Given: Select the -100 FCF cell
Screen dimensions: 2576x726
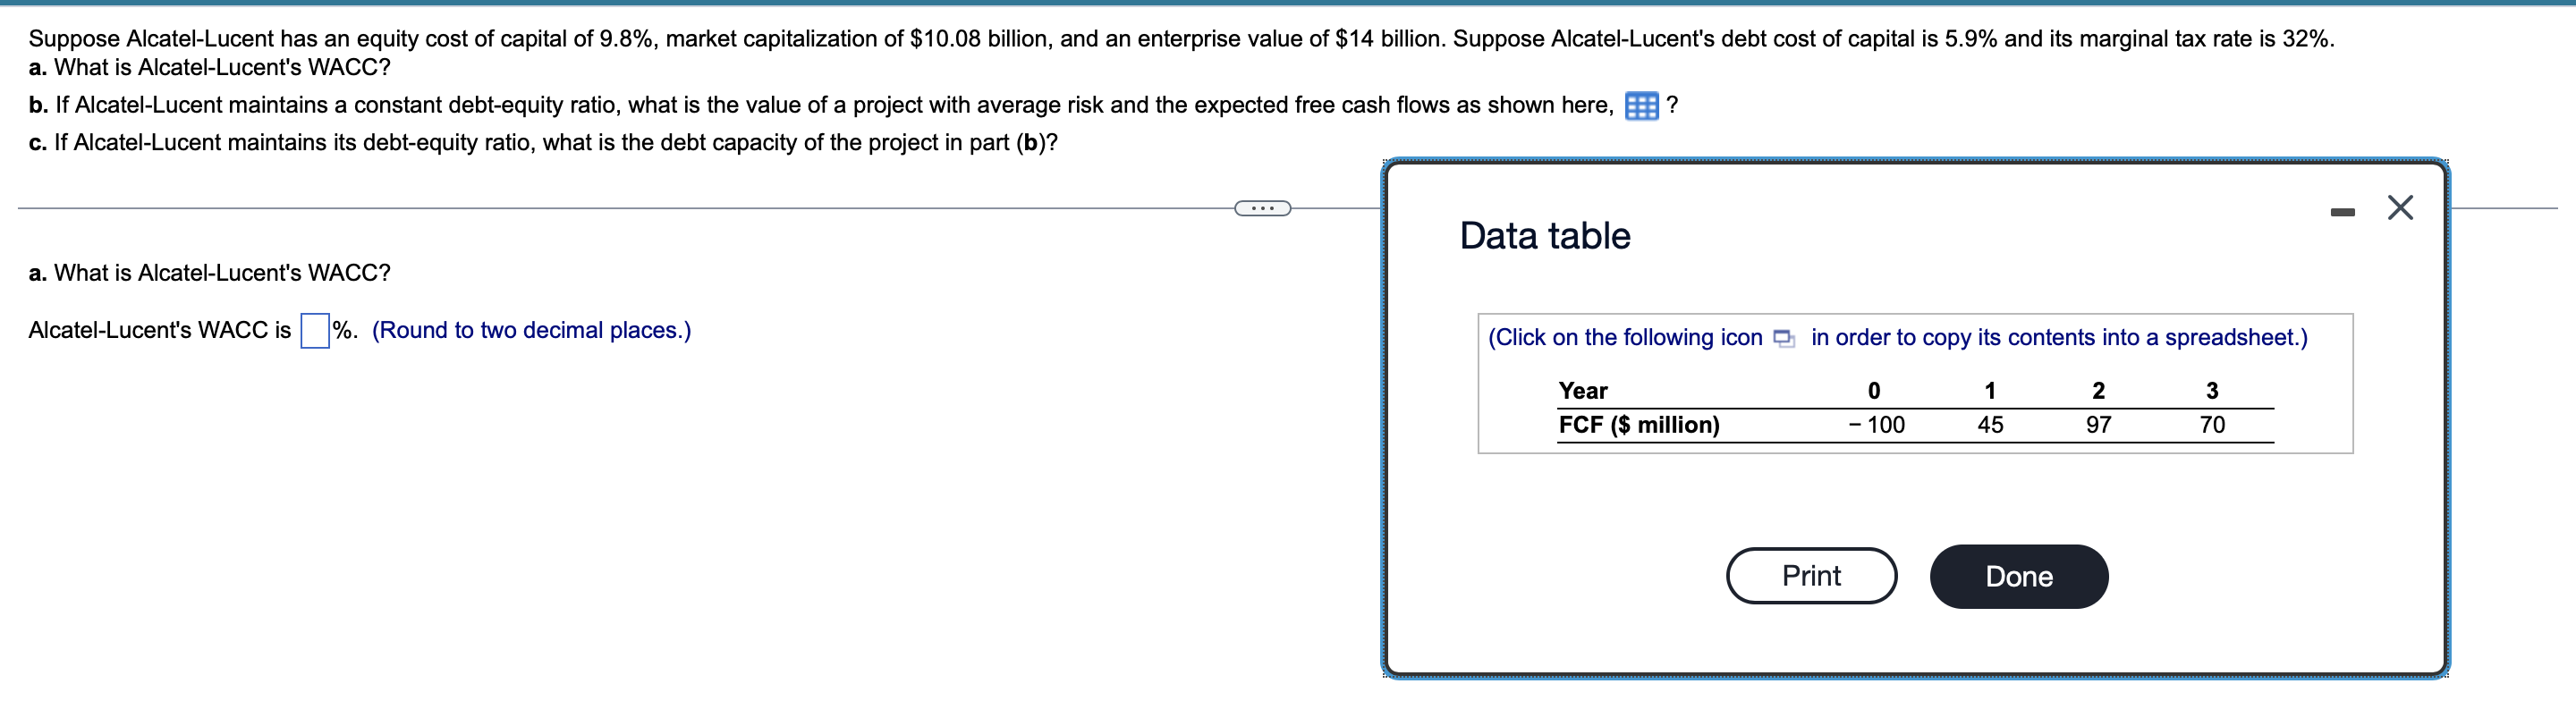Looking at the screenshot, I should click(1876, 425).
